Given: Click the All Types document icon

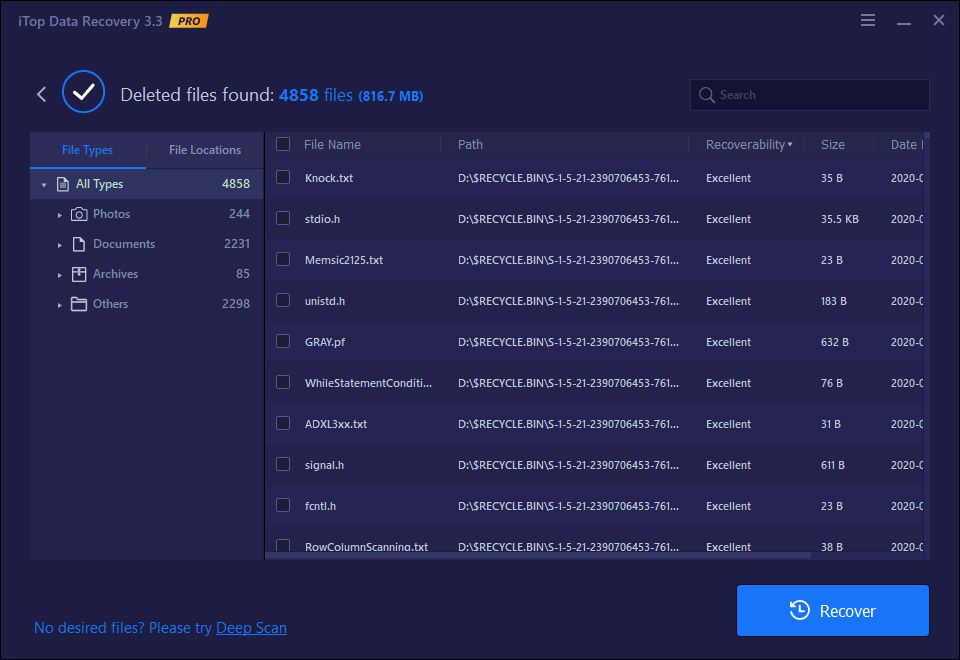Looking at the screenshot, I should click(x=62, y=184).
